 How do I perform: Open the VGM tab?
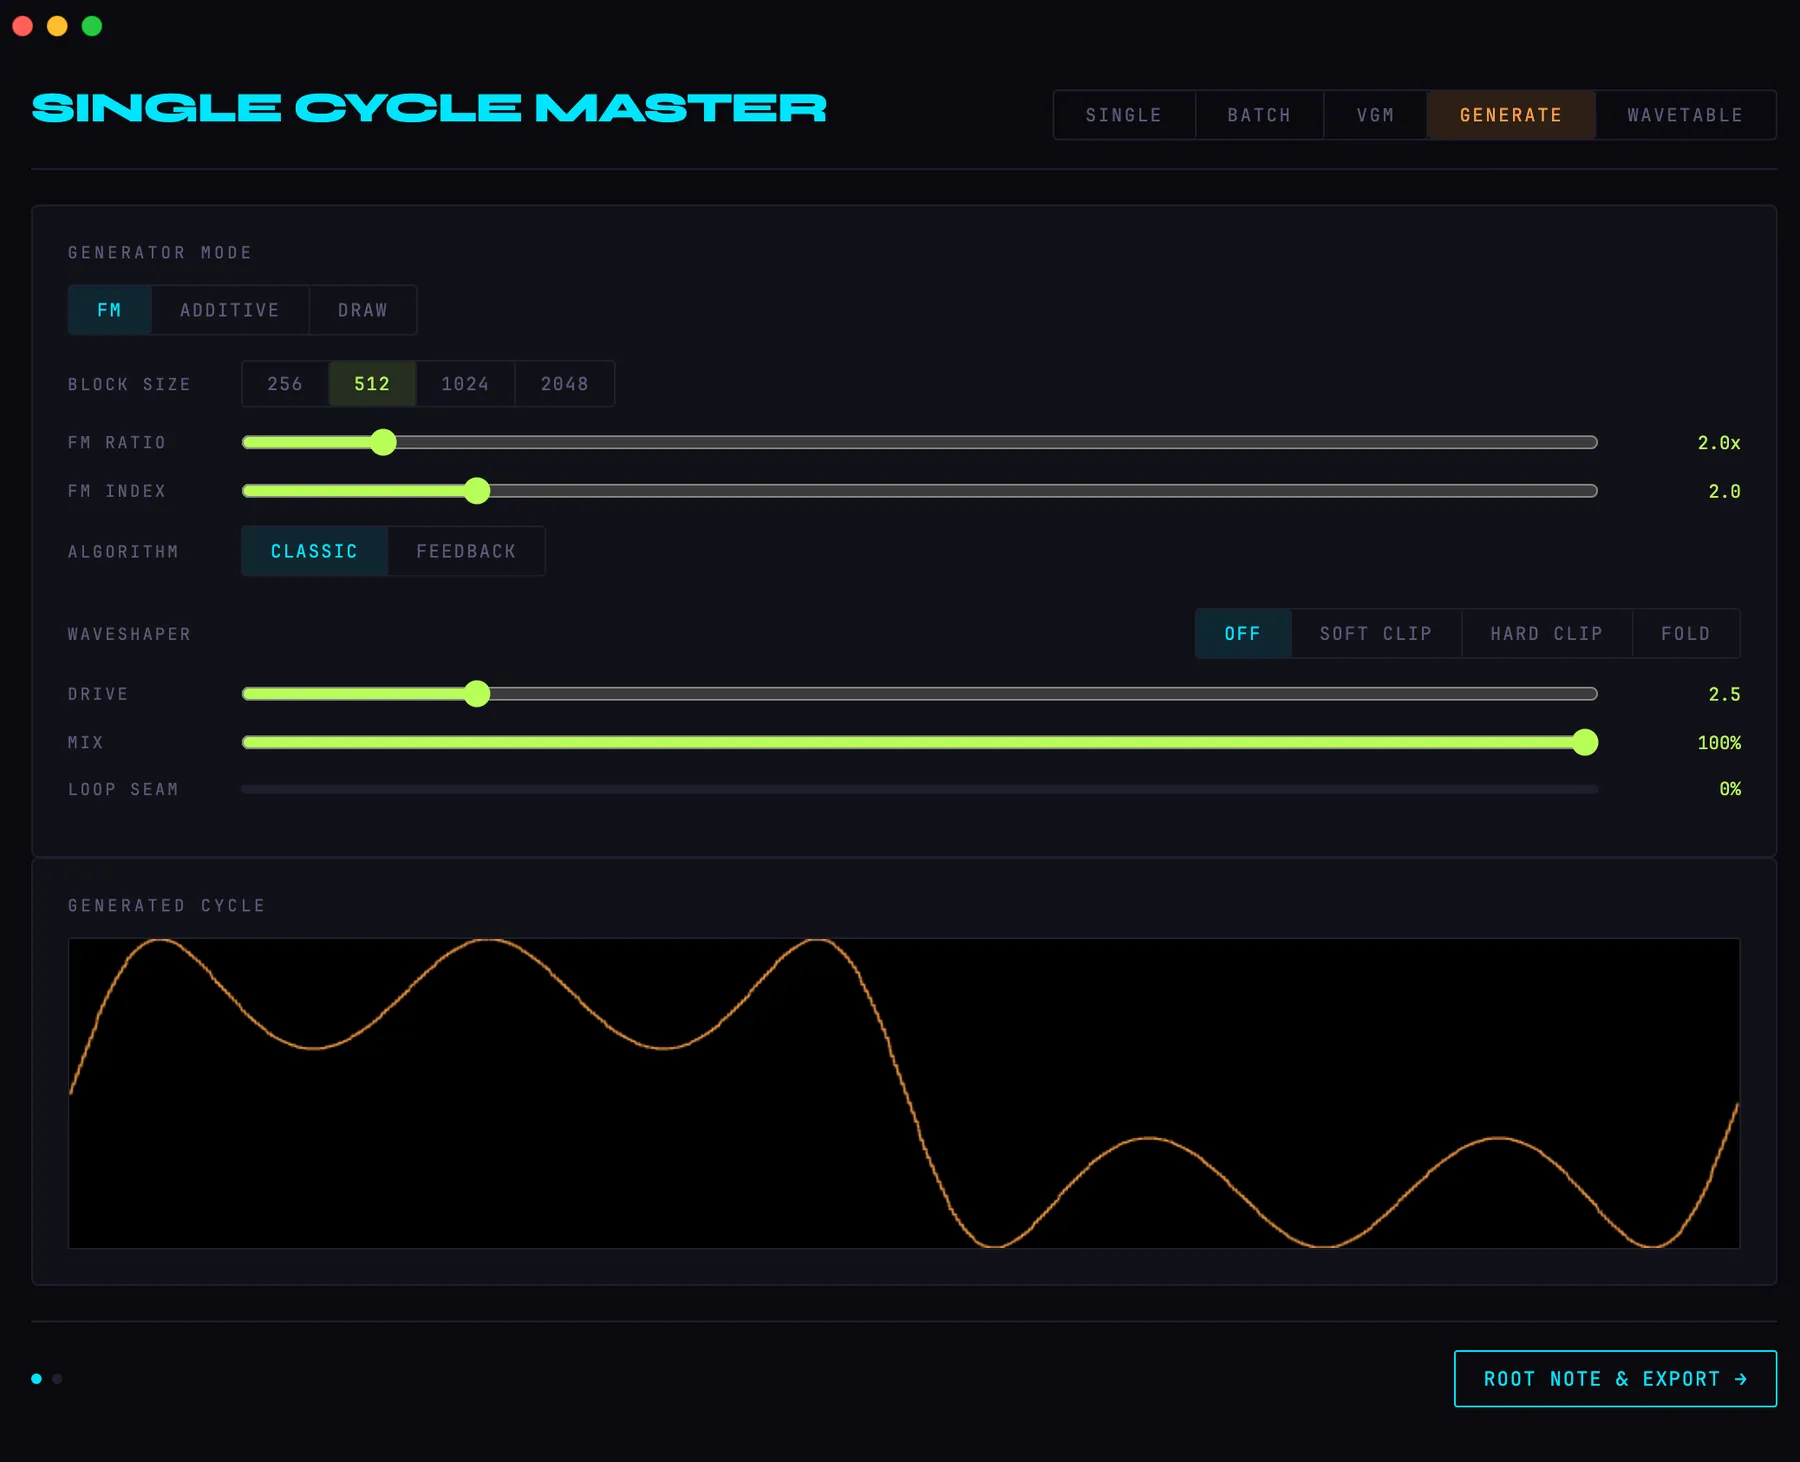1375,115
